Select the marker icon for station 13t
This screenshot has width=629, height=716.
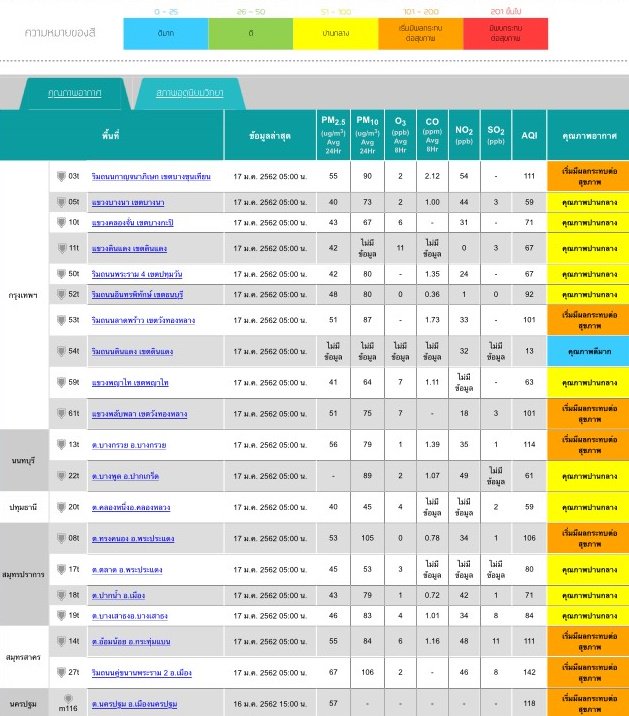click(61, 444)
